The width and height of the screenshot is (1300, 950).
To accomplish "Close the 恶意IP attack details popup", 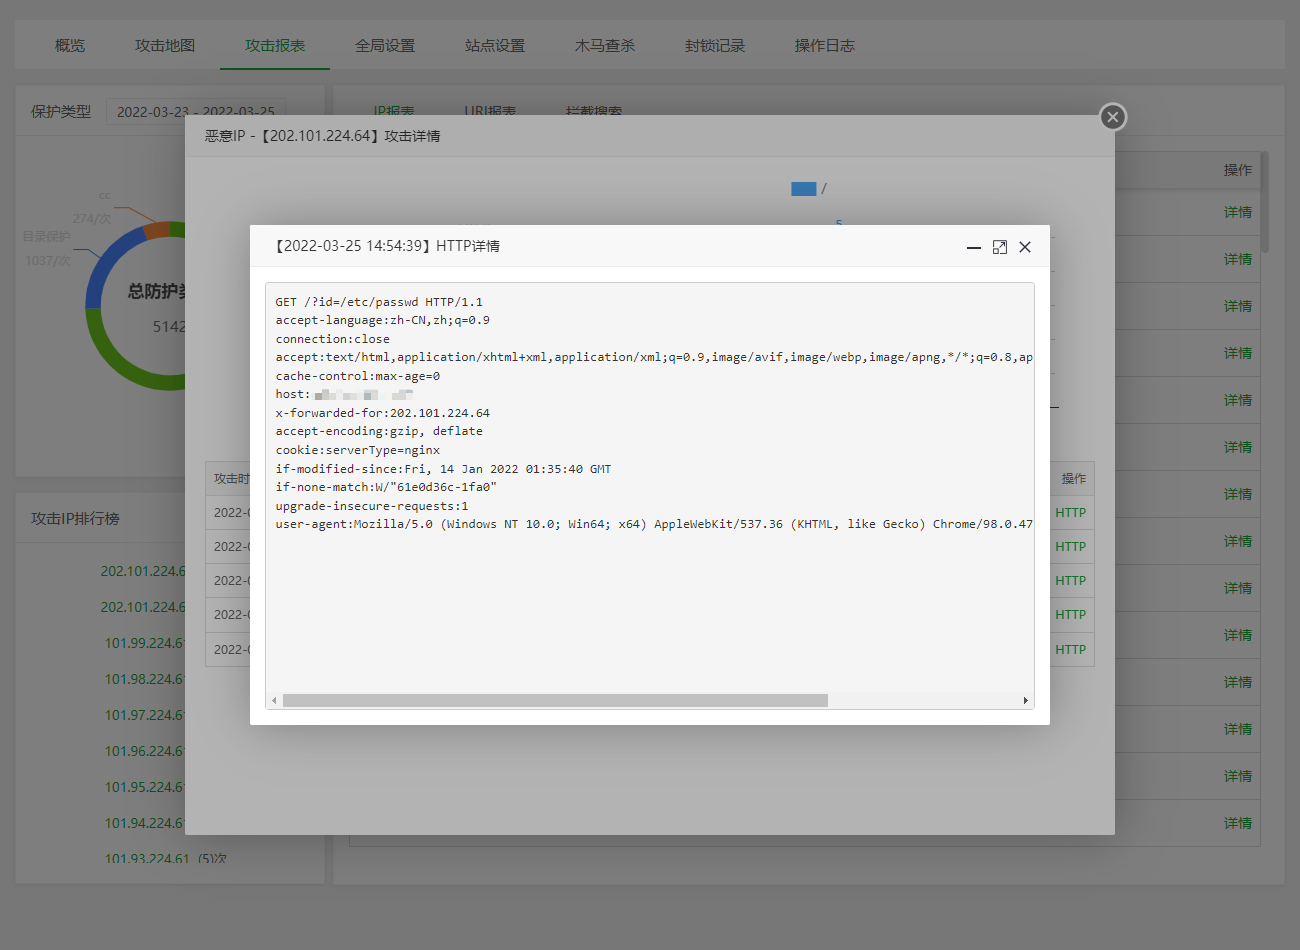I will pyautogui.click(x=1113, y=117).
